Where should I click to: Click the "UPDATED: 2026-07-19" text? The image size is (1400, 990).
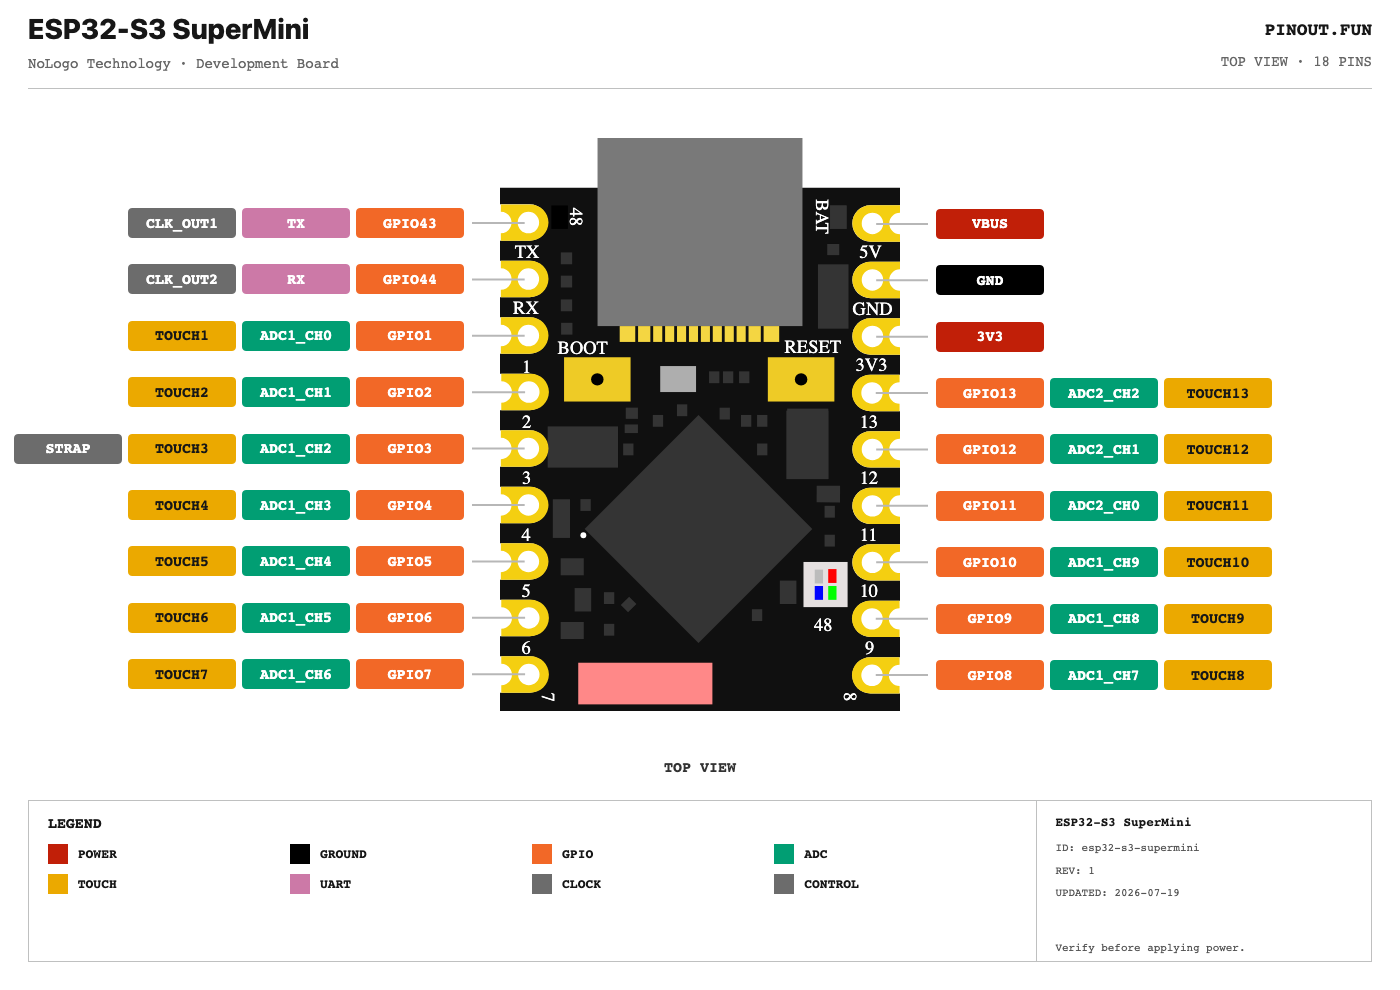pos(1117,893)
